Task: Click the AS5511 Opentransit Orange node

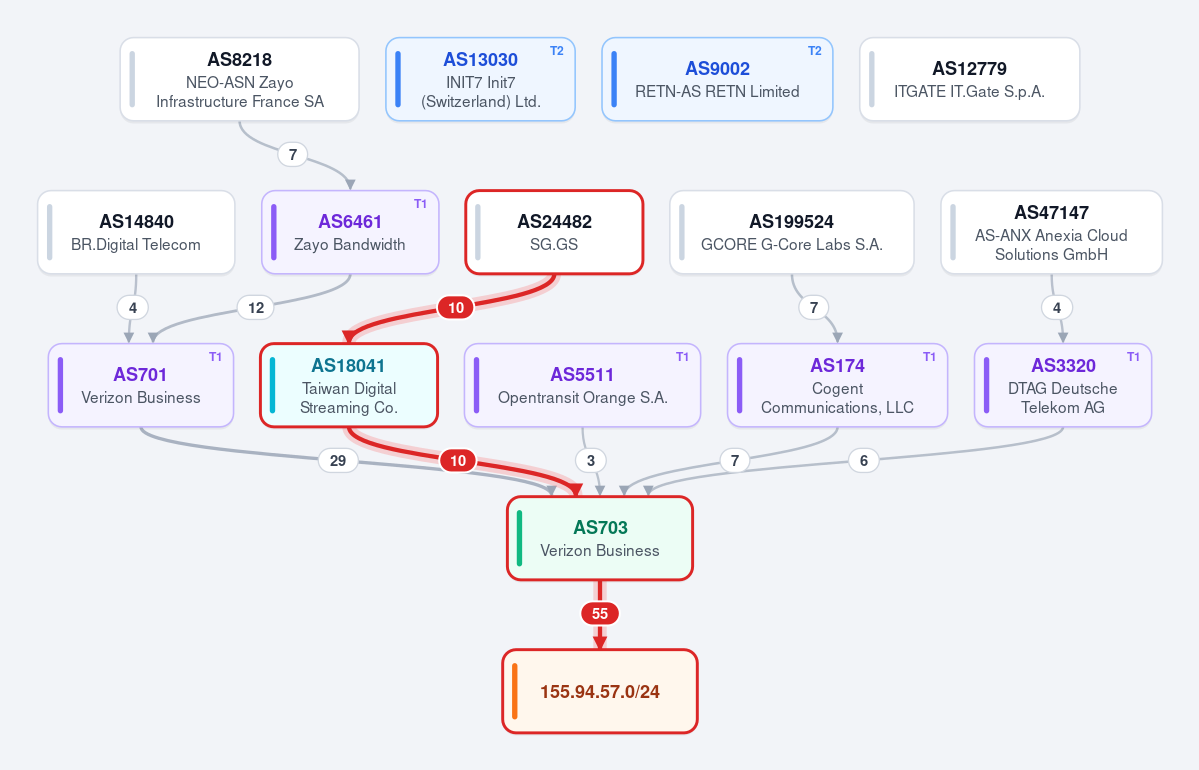Action: pyautogui.click(x=583, y=385)
